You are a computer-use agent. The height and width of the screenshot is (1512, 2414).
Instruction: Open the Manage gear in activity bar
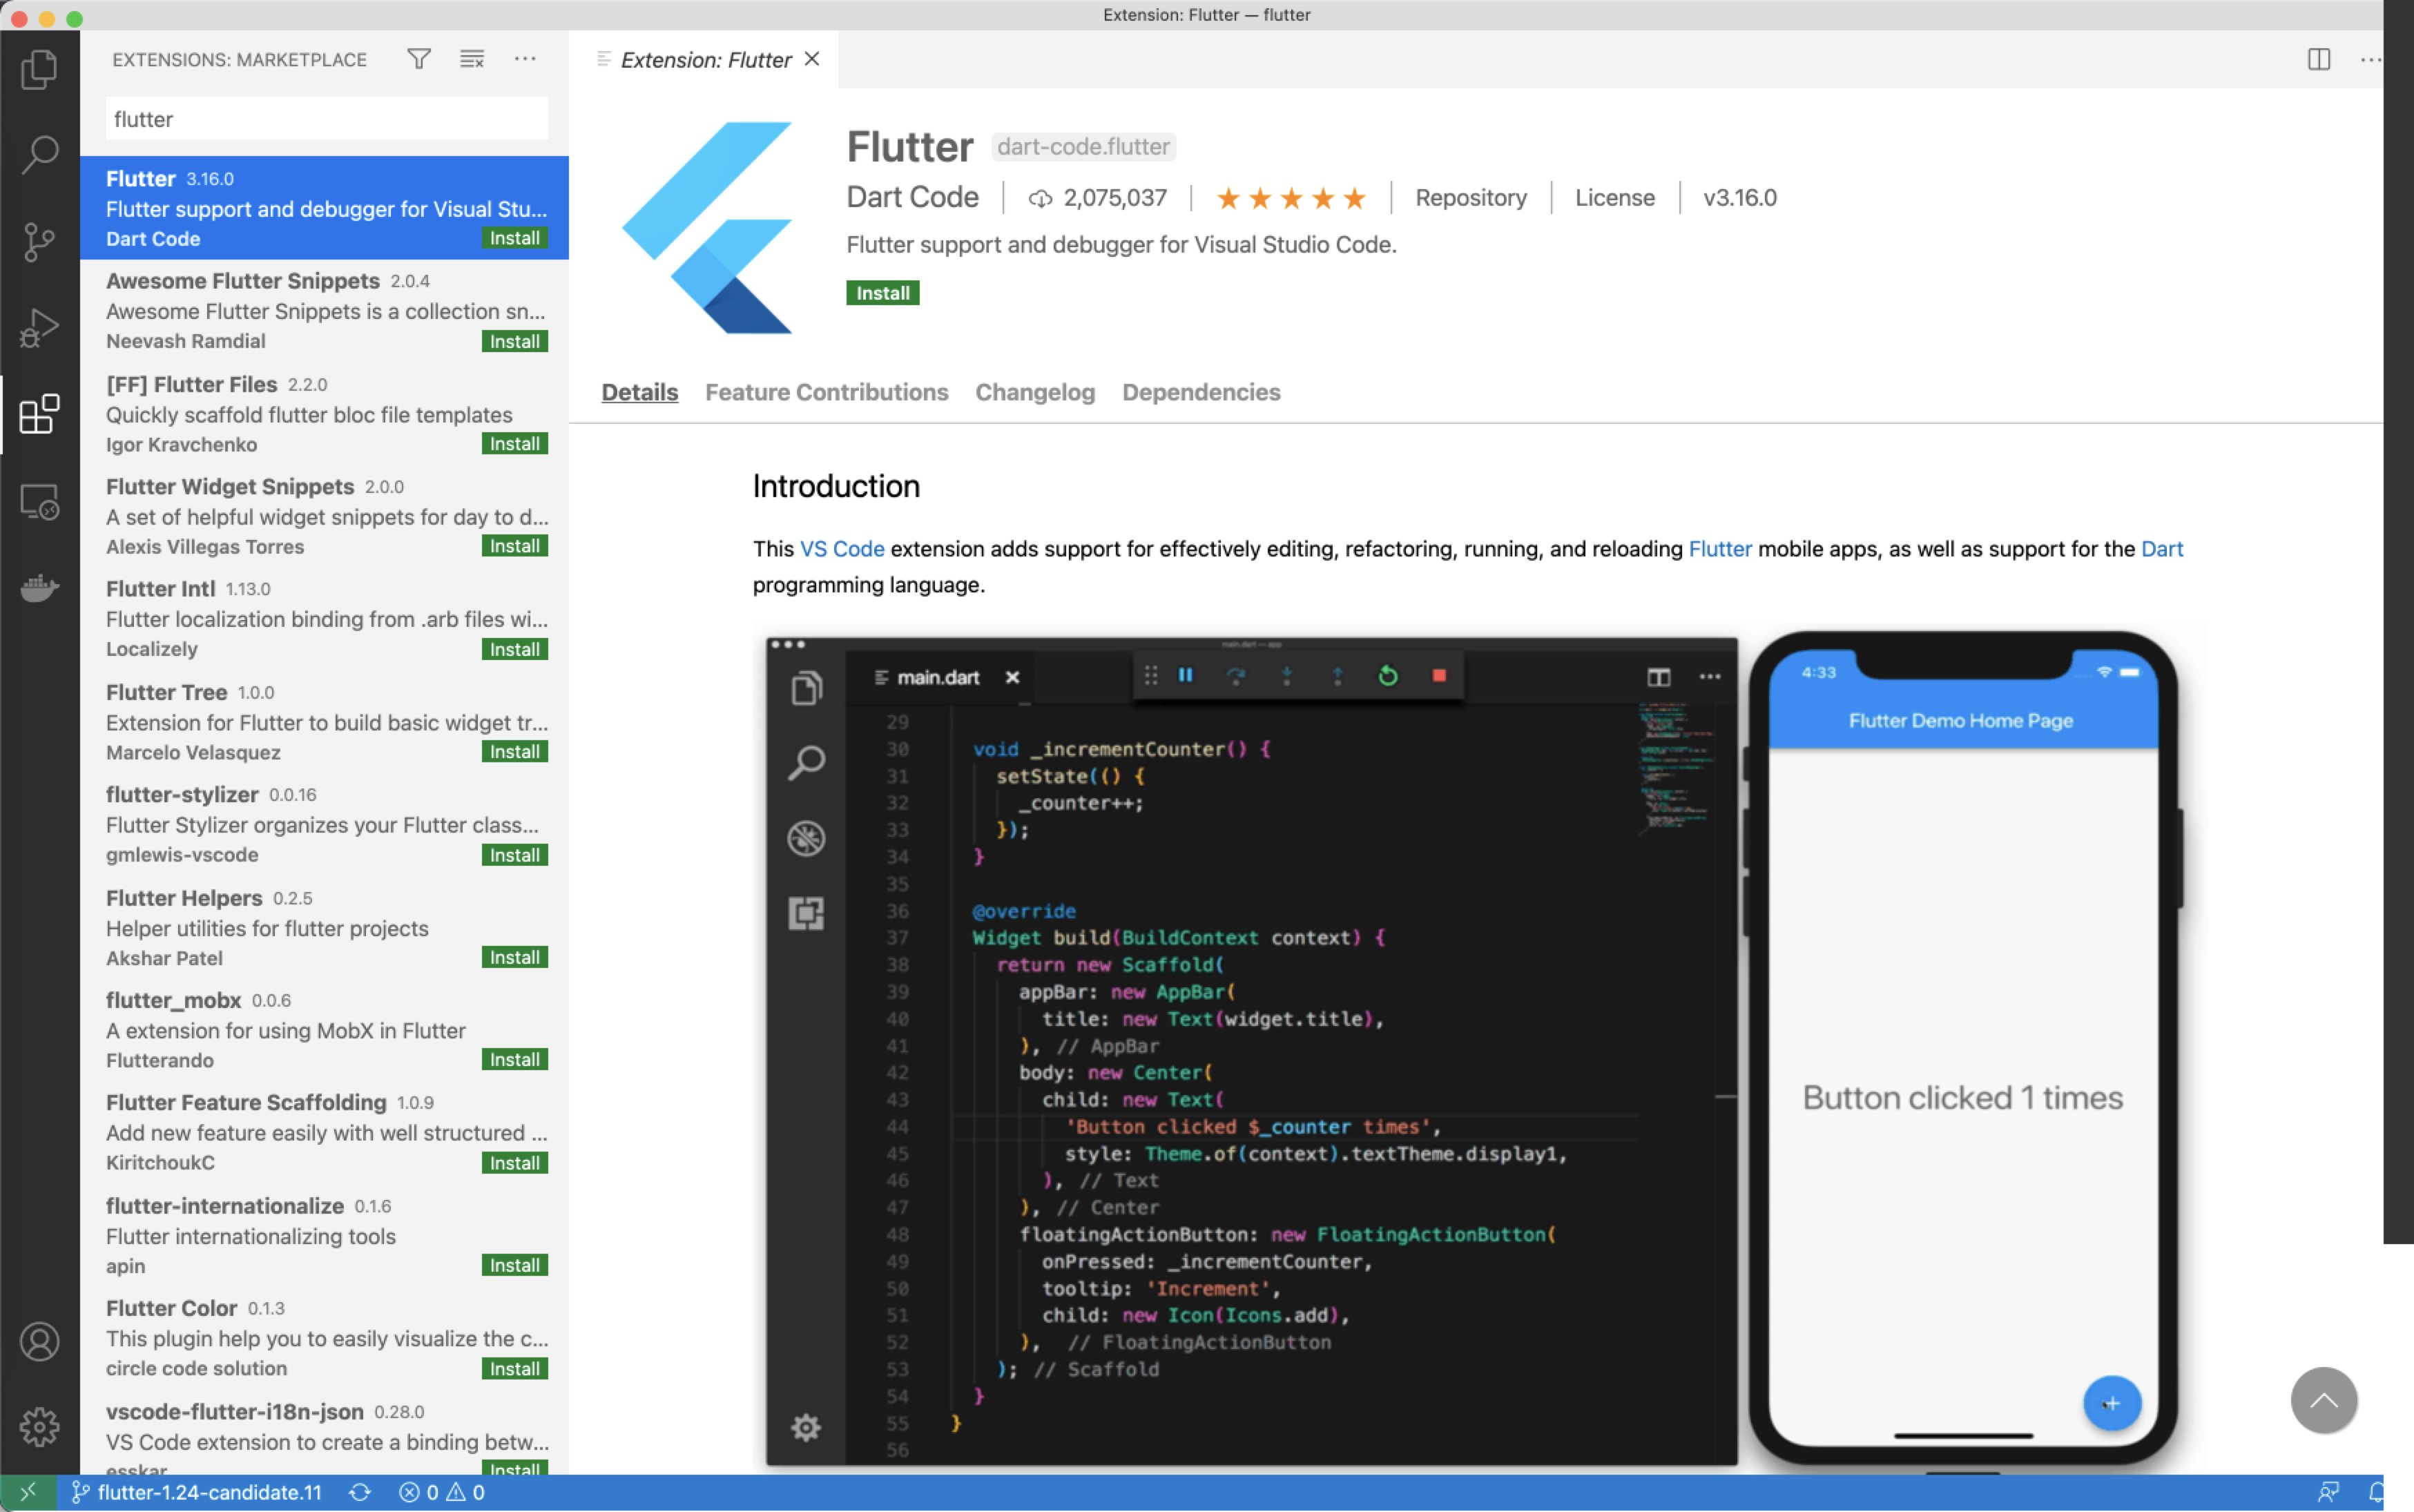39,1427
